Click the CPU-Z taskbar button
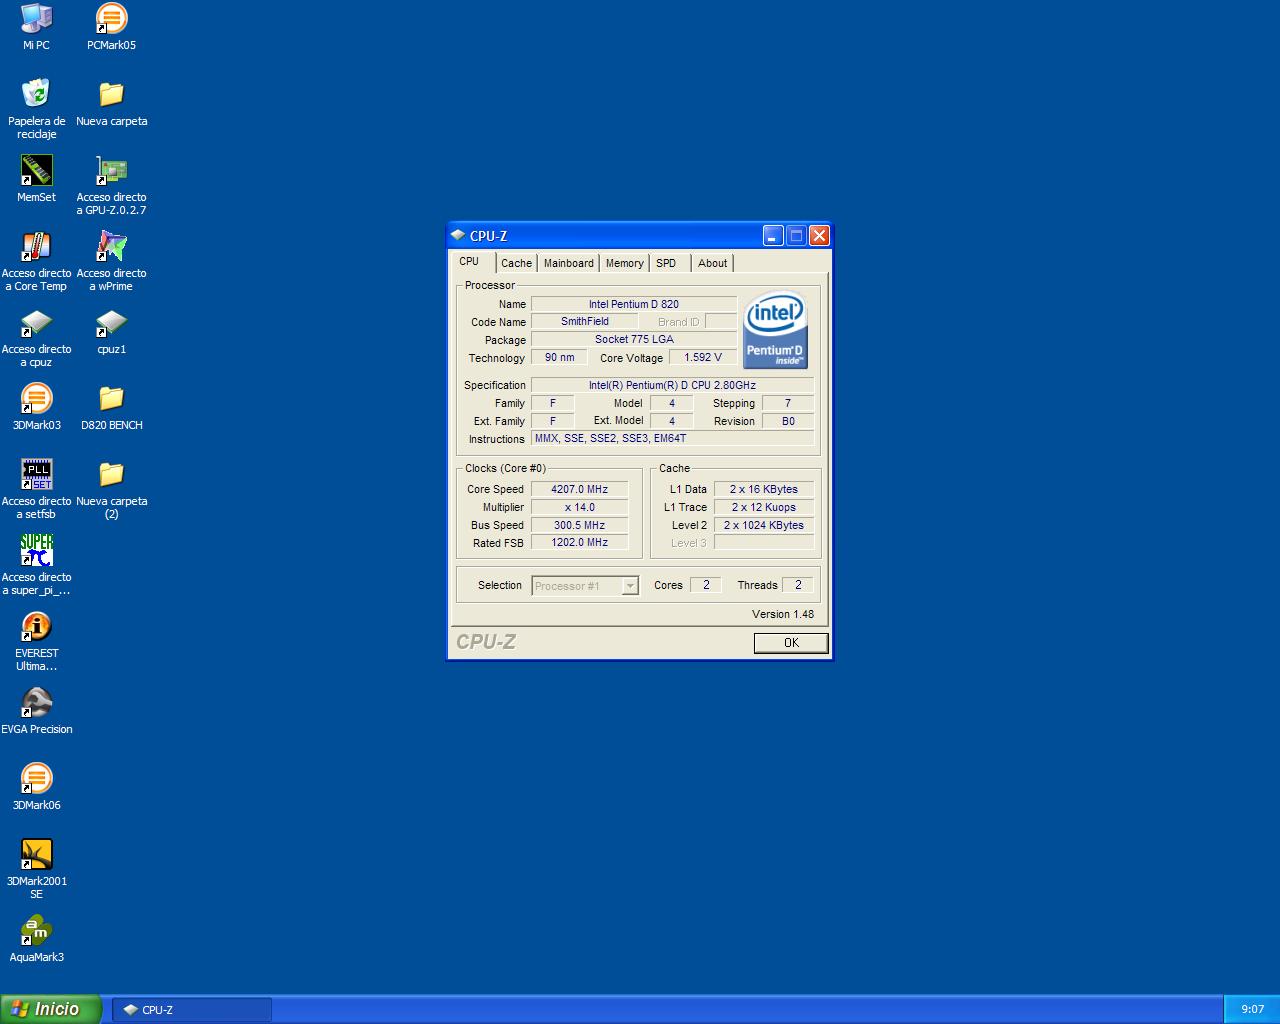Viewport: 1280px width, 1024px height. (x=191, y=1010)
